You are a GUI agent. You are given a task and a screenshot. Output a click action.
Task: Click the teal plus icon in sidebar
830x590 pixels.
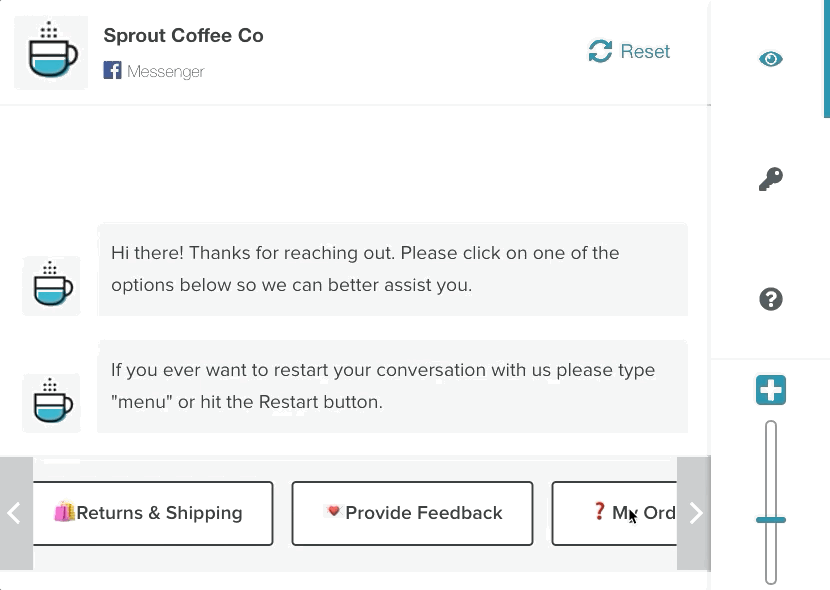[770, 390]
